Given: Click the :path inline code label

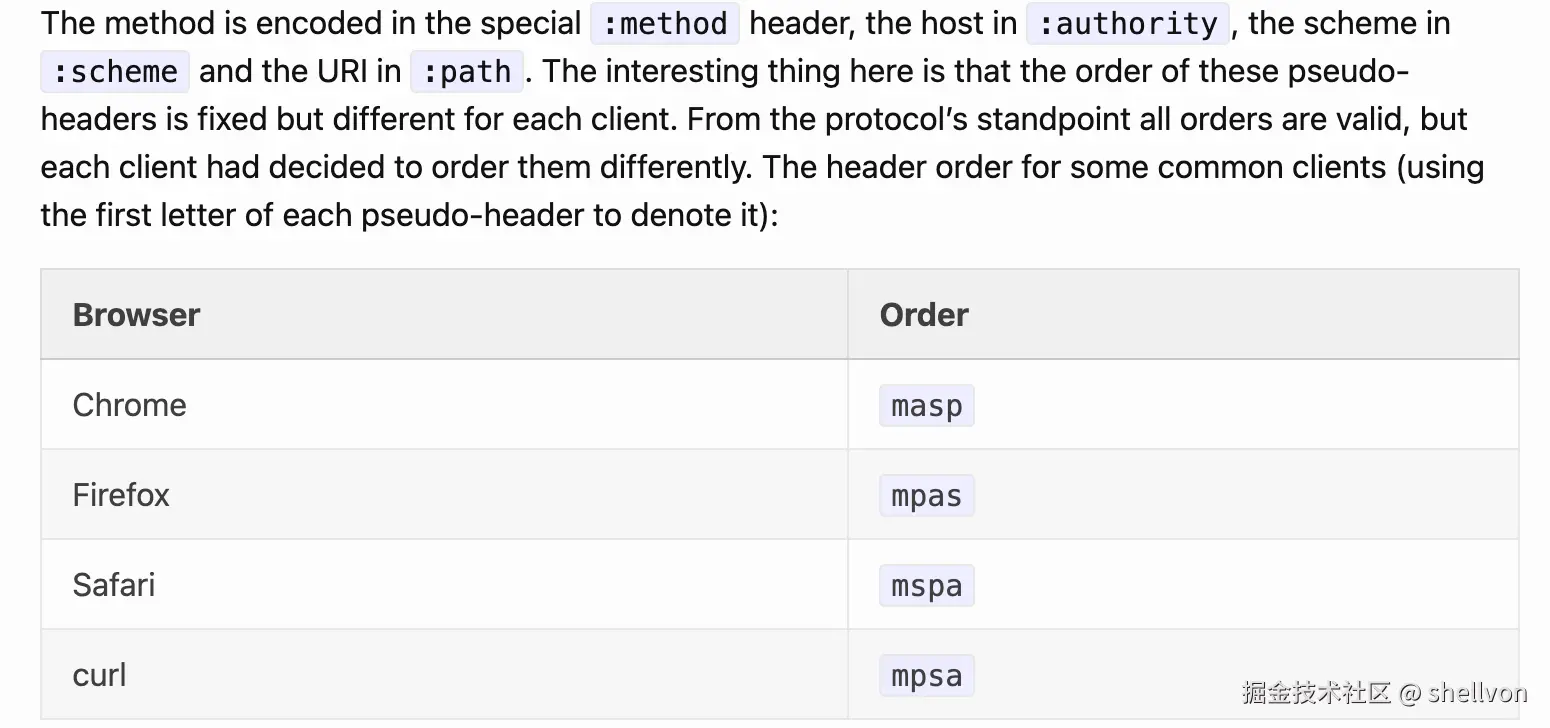Looking at the screenshot, I should [466, 71].
